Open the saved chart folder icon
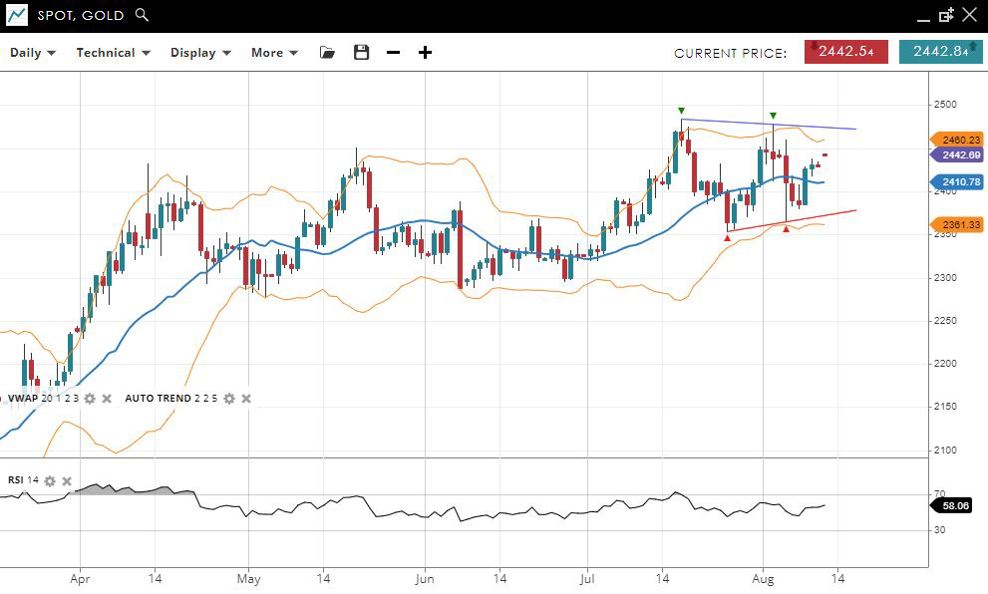 point(327,53)
